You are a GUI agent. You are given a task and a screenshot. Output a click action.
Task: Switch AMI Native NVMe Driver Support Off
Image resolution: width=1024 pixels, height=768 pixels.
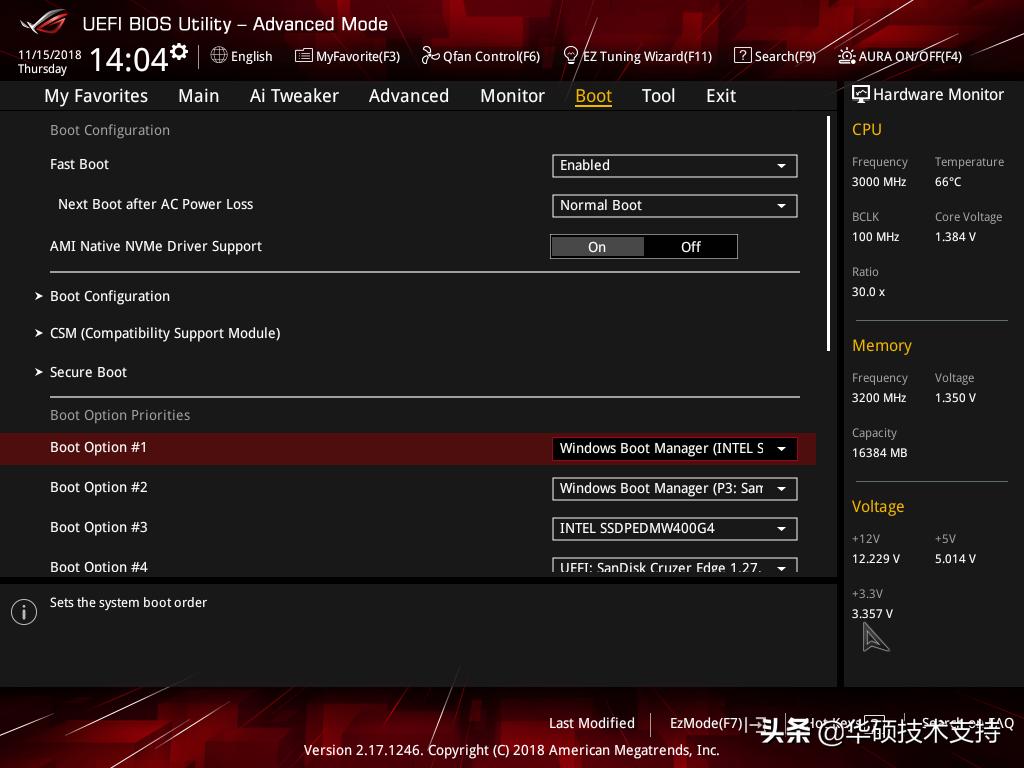pos(690,247)
